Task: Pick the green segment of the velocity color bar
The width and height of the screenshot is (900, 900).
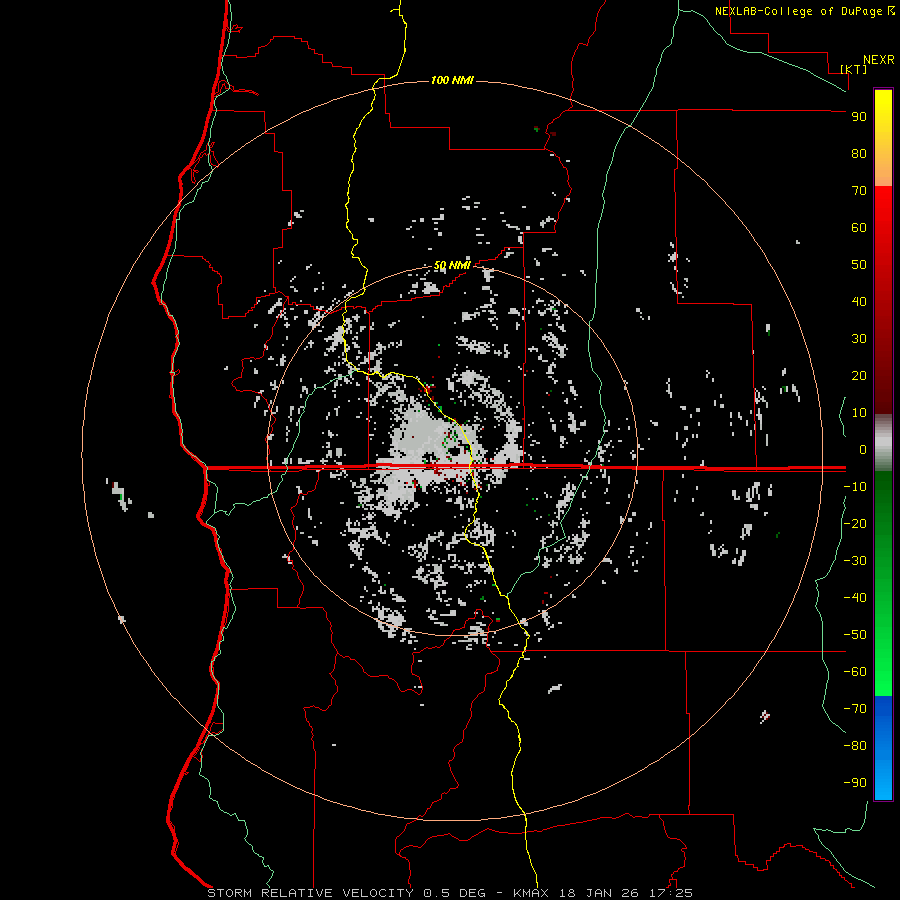Action: pos(883,583)
